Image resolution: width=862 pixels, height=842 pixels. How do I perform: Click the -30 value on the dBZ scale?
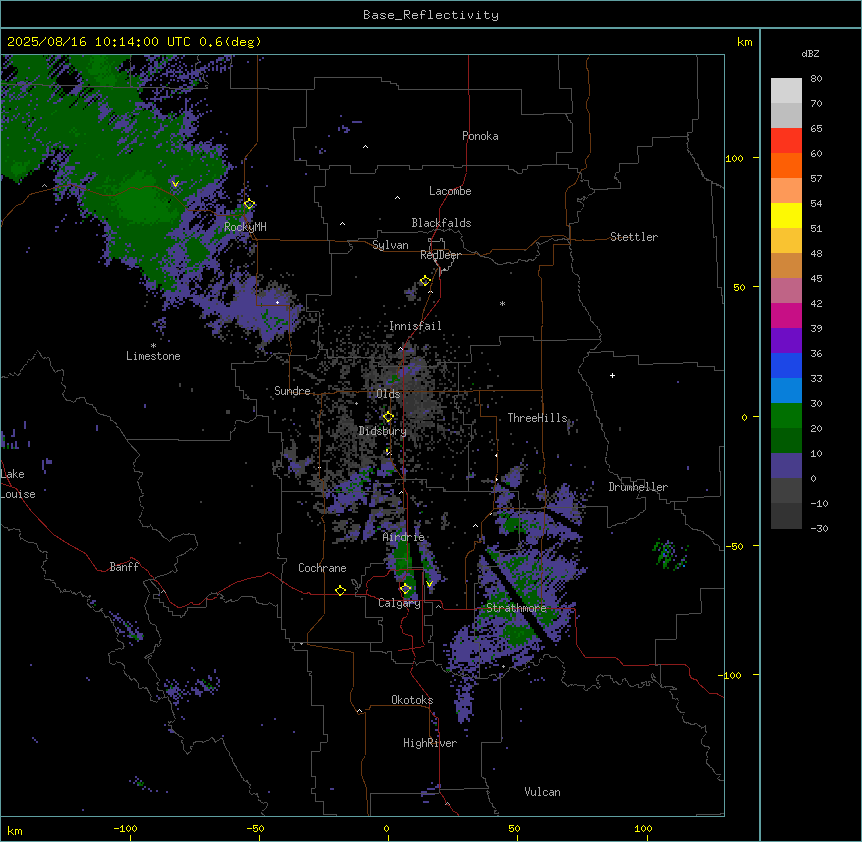(819, 528)
